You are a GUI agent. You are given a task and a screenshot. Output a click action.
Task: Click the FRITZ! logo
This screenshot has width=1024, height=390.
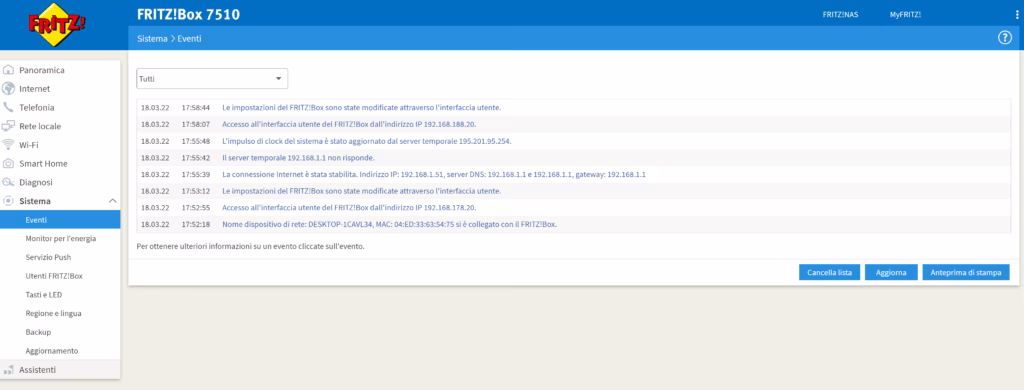[57, 24]
